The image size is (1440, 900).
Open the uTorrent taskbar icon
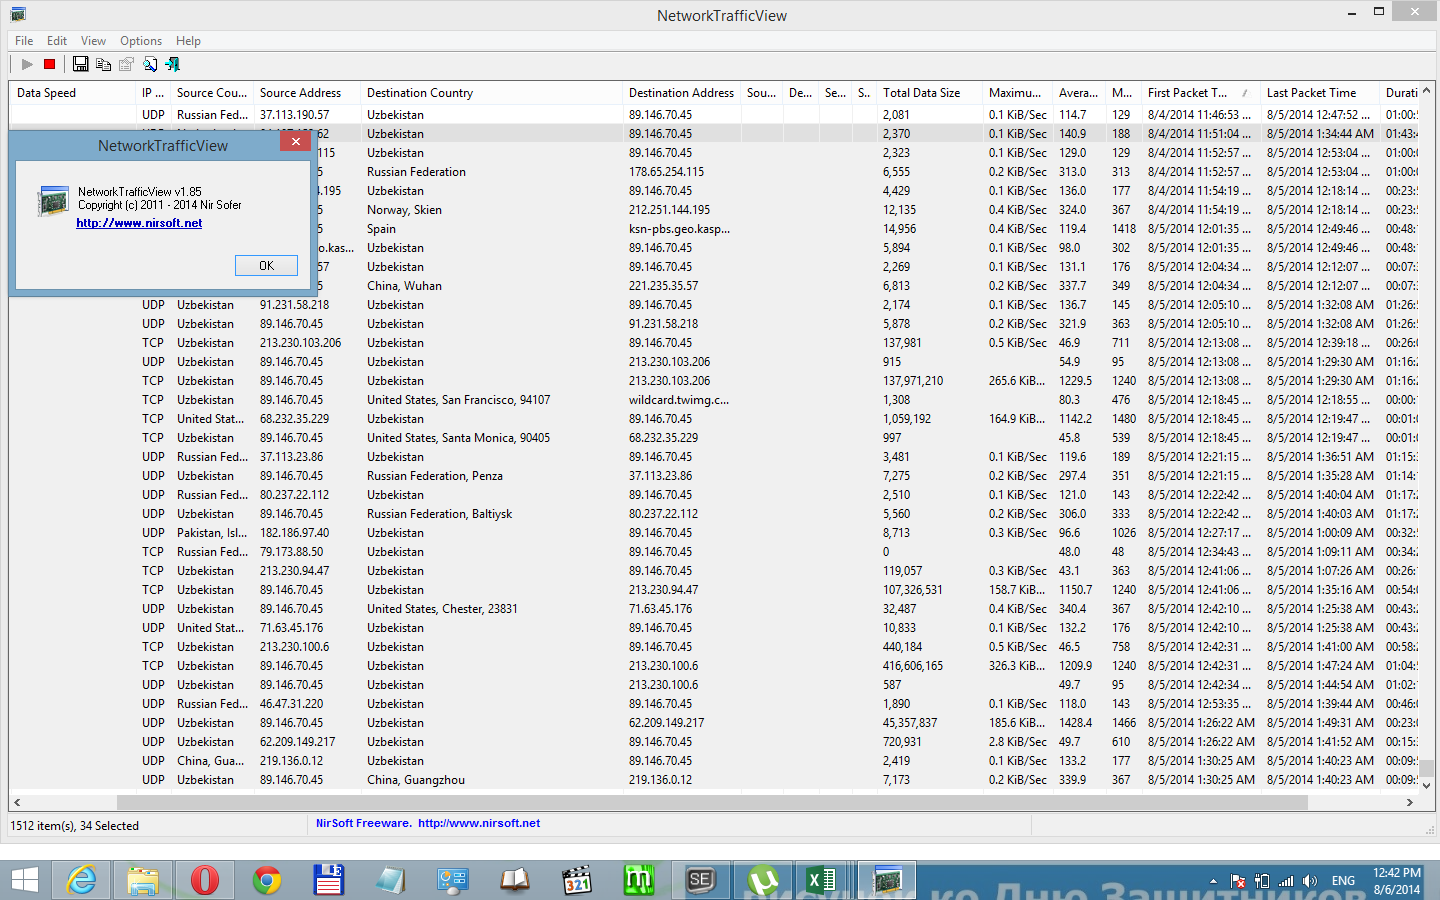click(763, 880)
